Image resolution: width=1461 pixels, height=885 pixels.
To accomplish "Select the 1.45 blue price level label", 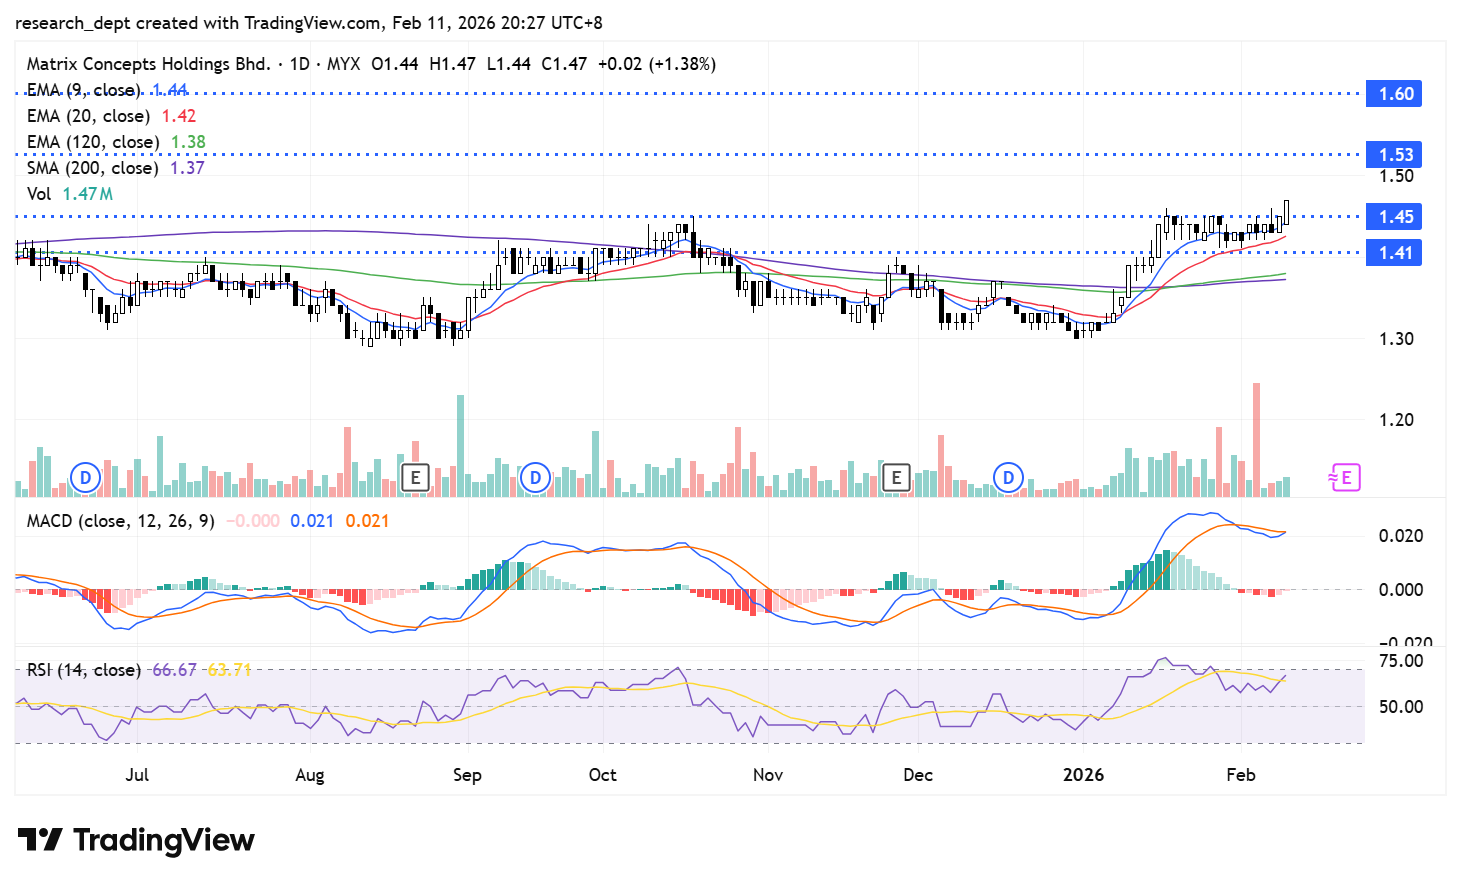I will click(1395, 217).
